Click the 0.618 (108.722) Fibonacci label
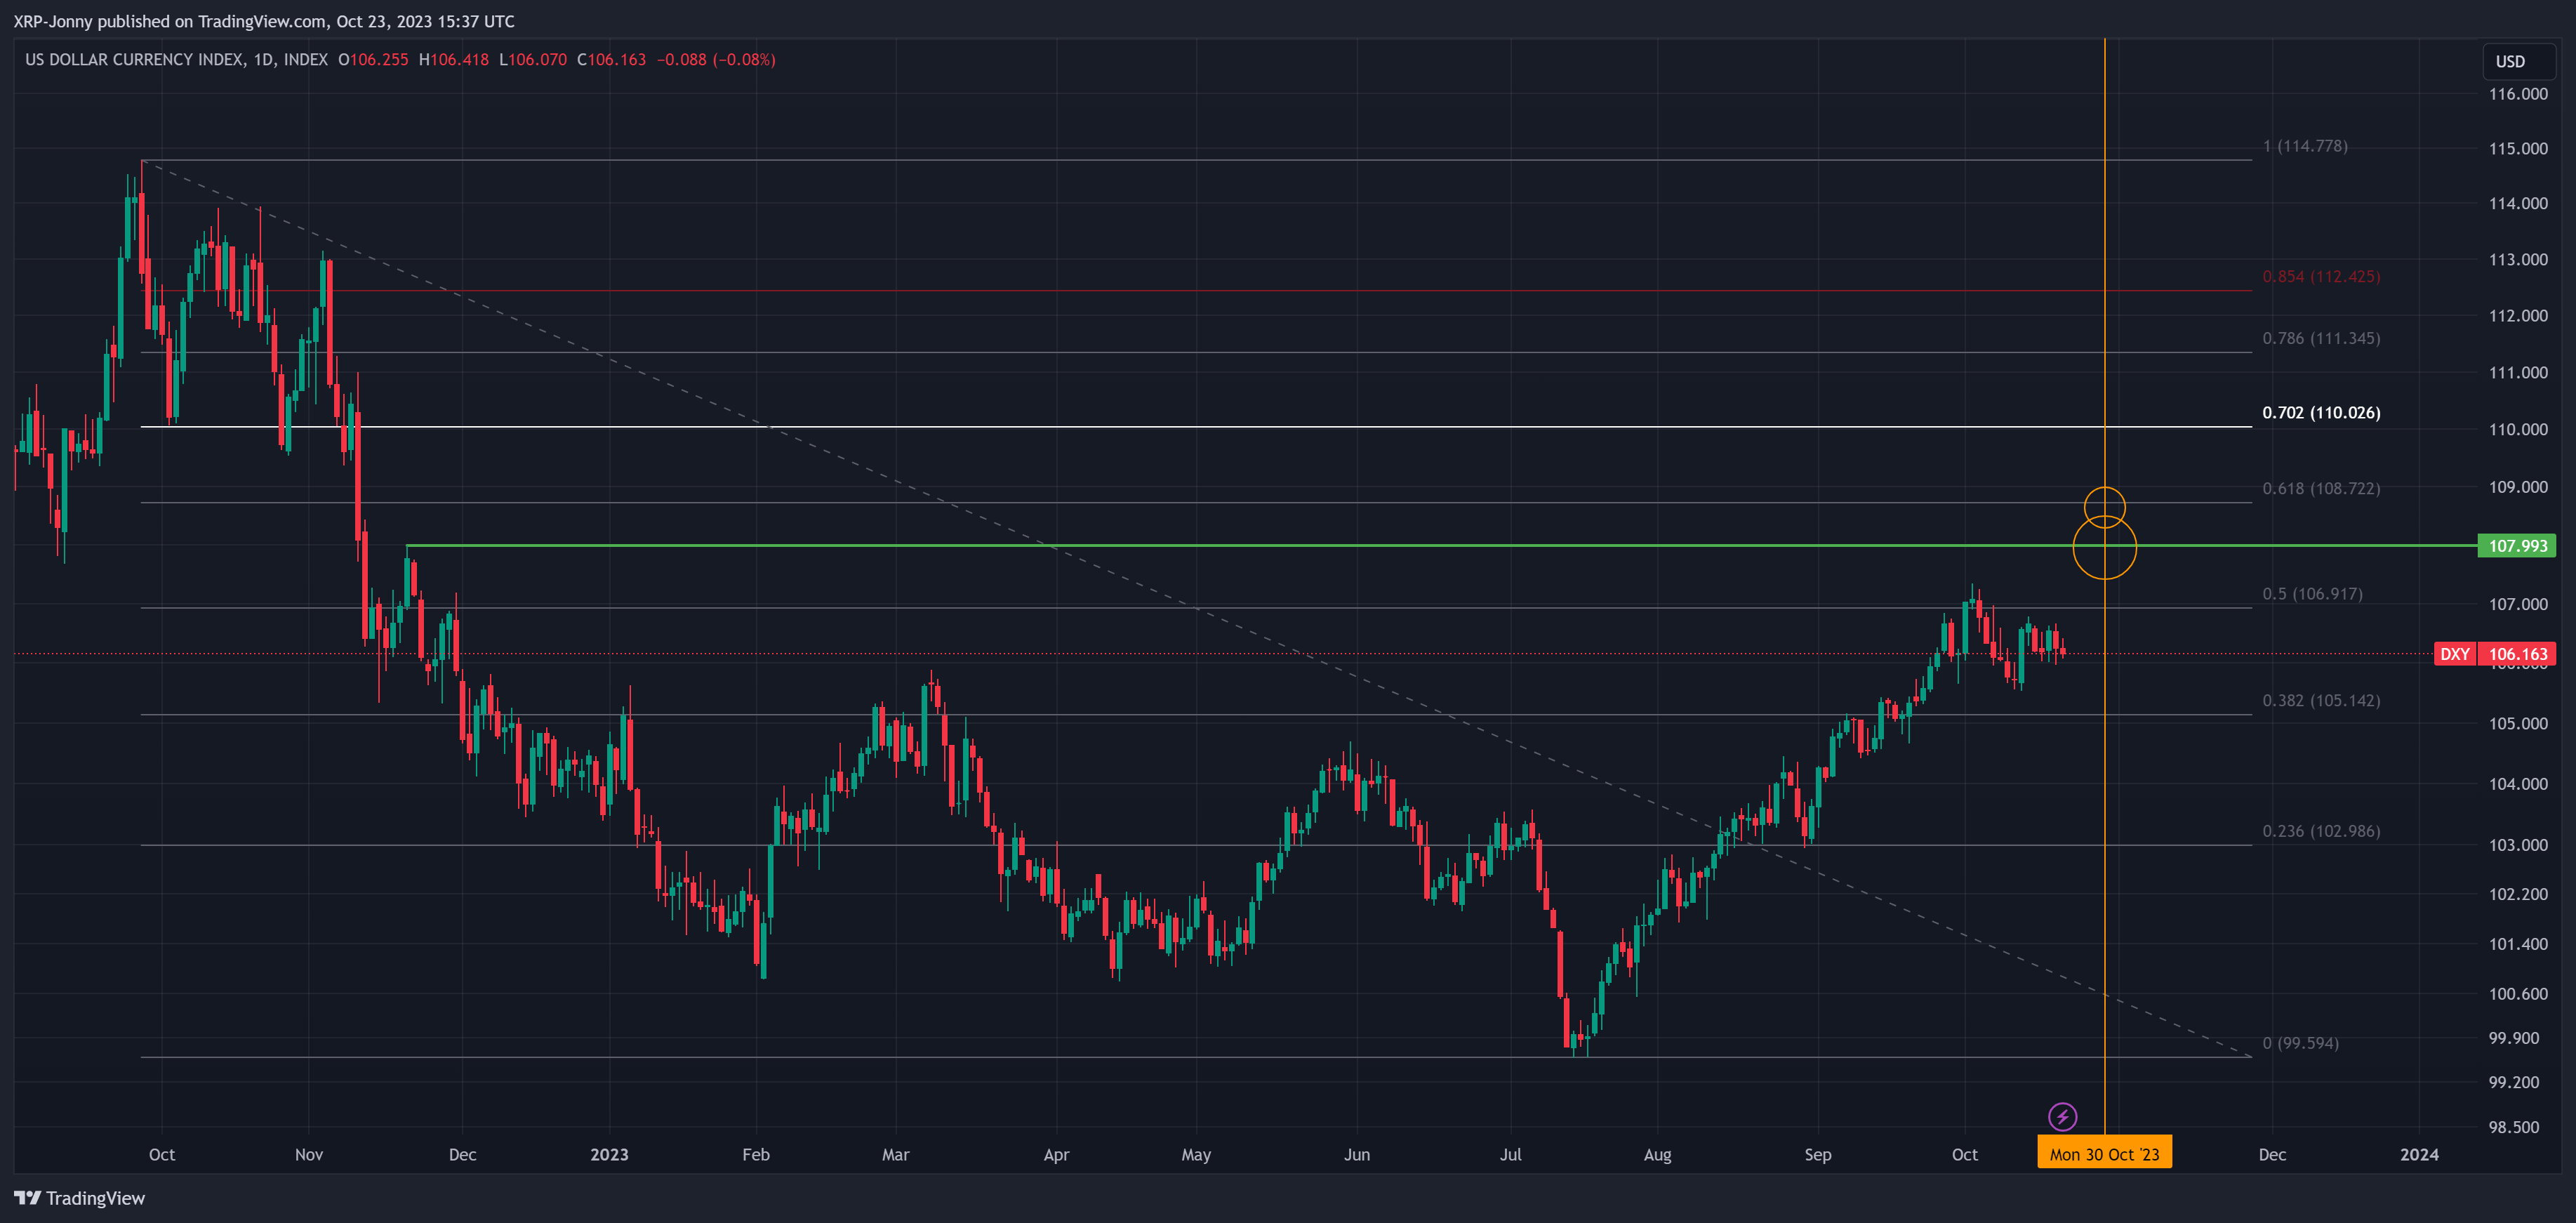Image resolution: width=2576 pixels, height=1223 pixels. point(2321,488)
